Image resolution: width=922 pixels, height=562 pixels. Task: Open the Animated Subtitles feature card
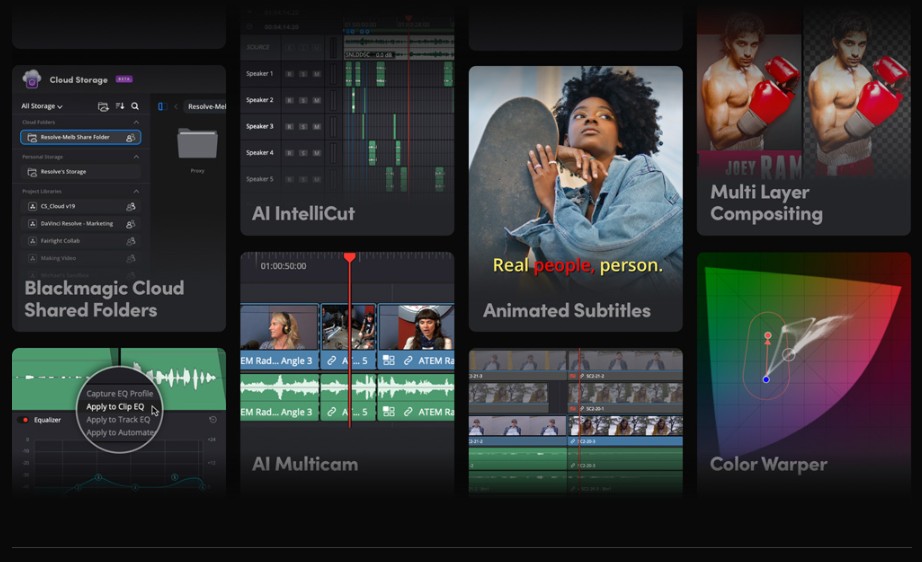click(x=576, y=199)
